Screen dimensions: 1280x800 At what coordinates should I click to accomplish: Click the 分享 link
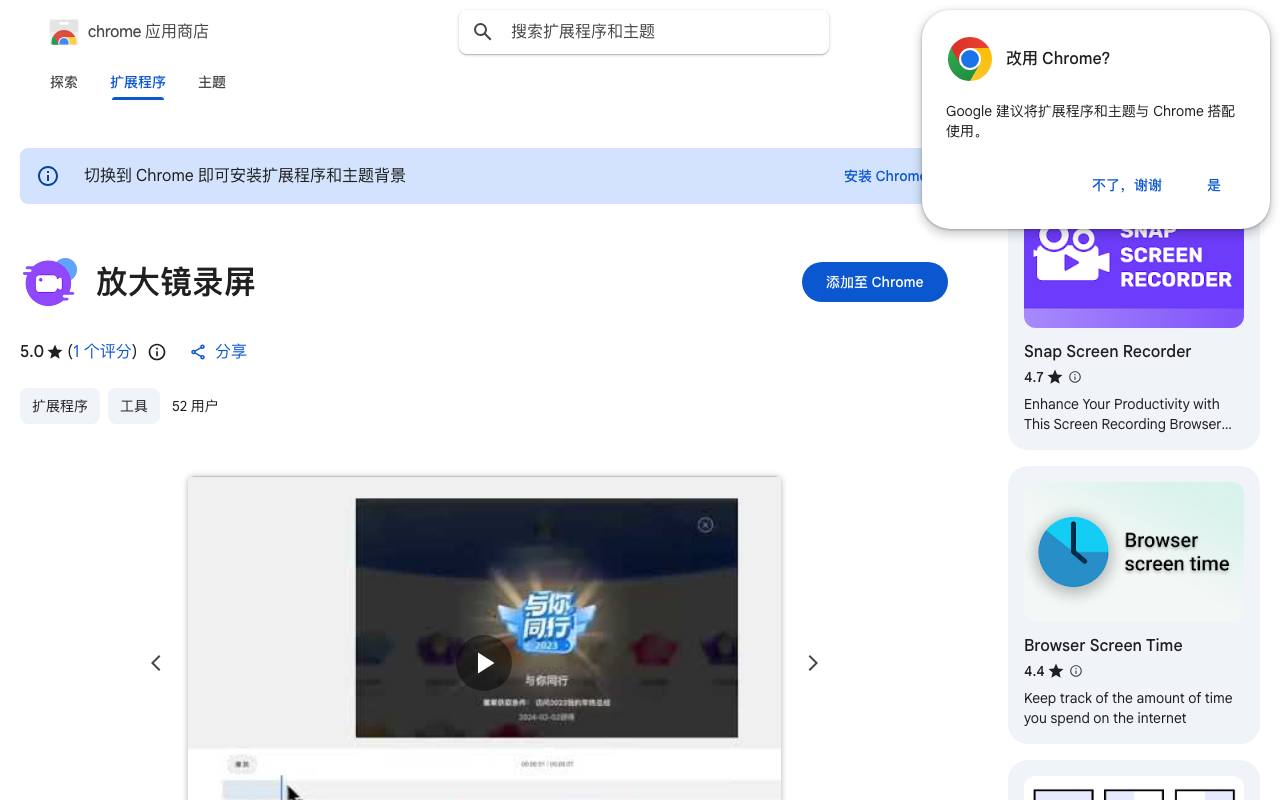tap(231, 352)
